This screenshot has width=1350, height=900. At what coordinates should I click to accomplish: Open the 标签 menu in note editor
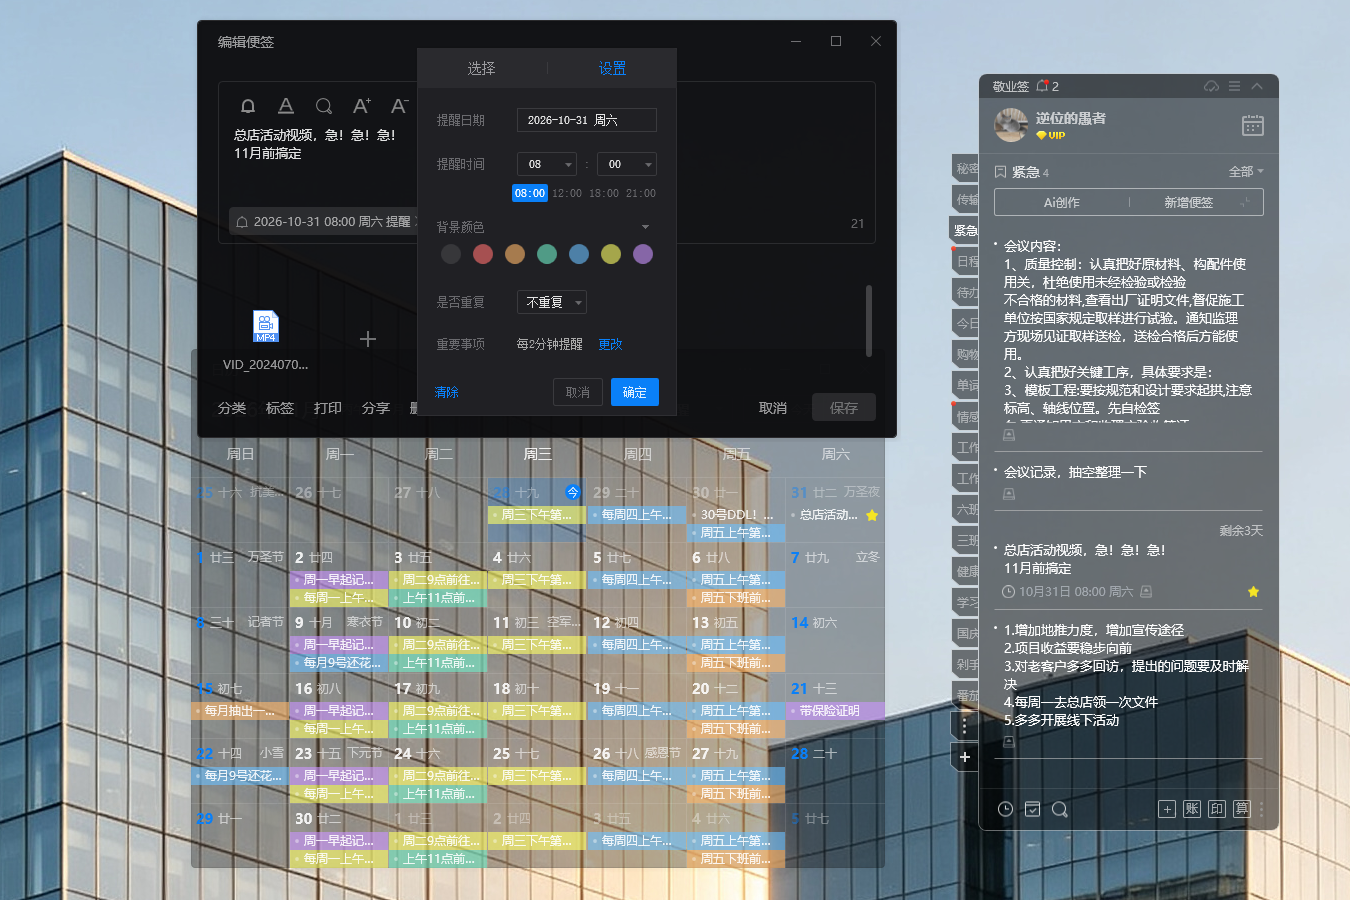pyautogui.click(x=280, y=408)
